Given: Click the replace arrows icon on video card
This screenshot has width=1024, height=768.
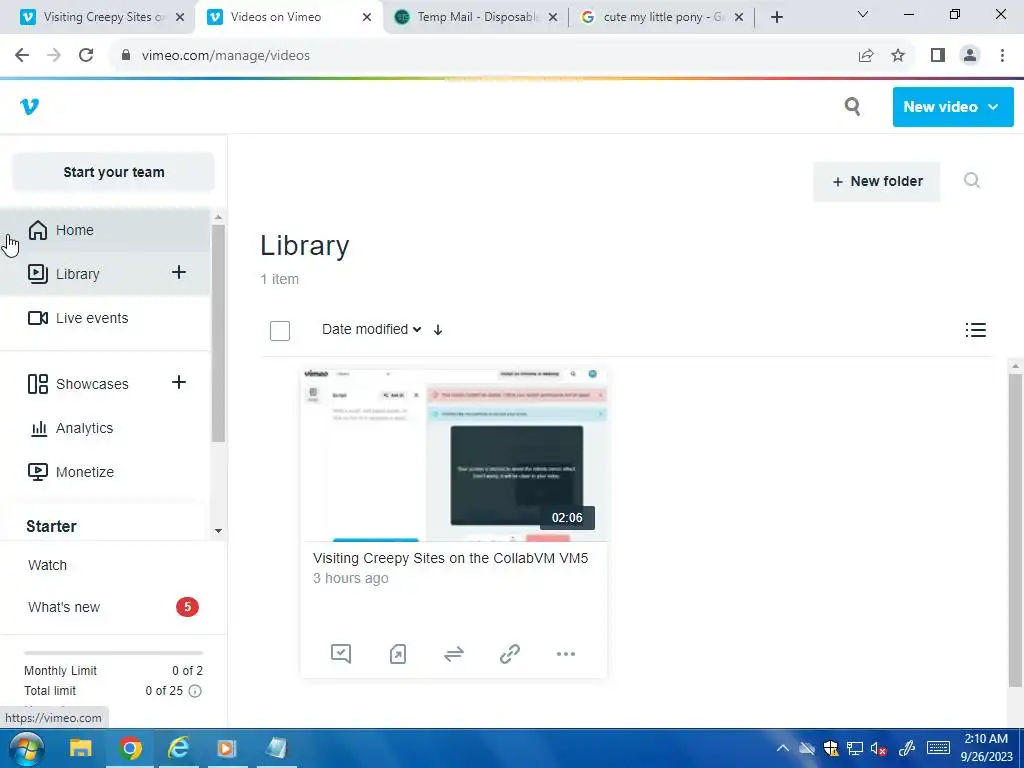Looking at the screenshot, I should 454,654.
